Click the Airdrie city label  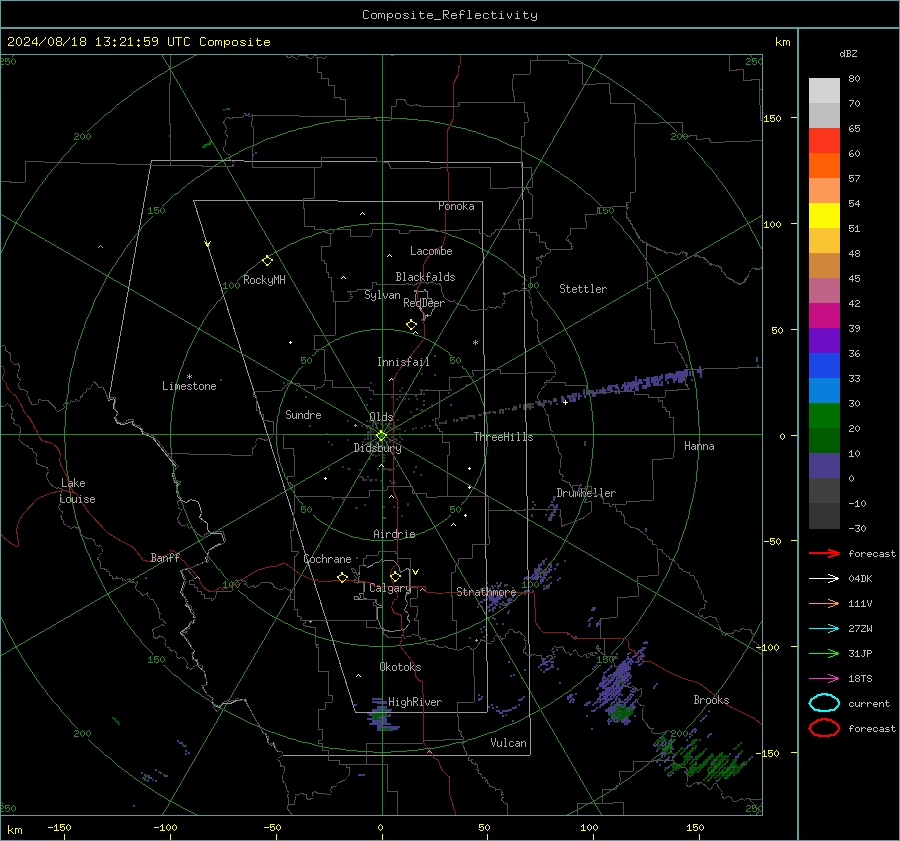coord(394,534)
